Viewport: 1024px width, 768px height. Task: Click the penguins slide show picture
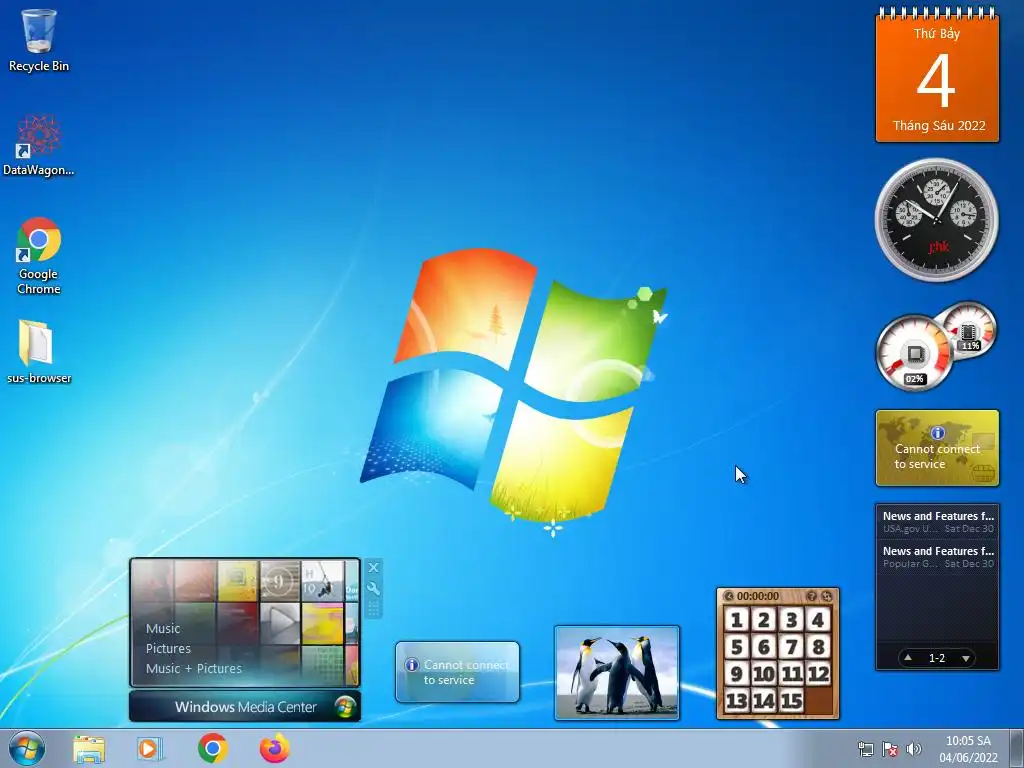pos(616,673)
